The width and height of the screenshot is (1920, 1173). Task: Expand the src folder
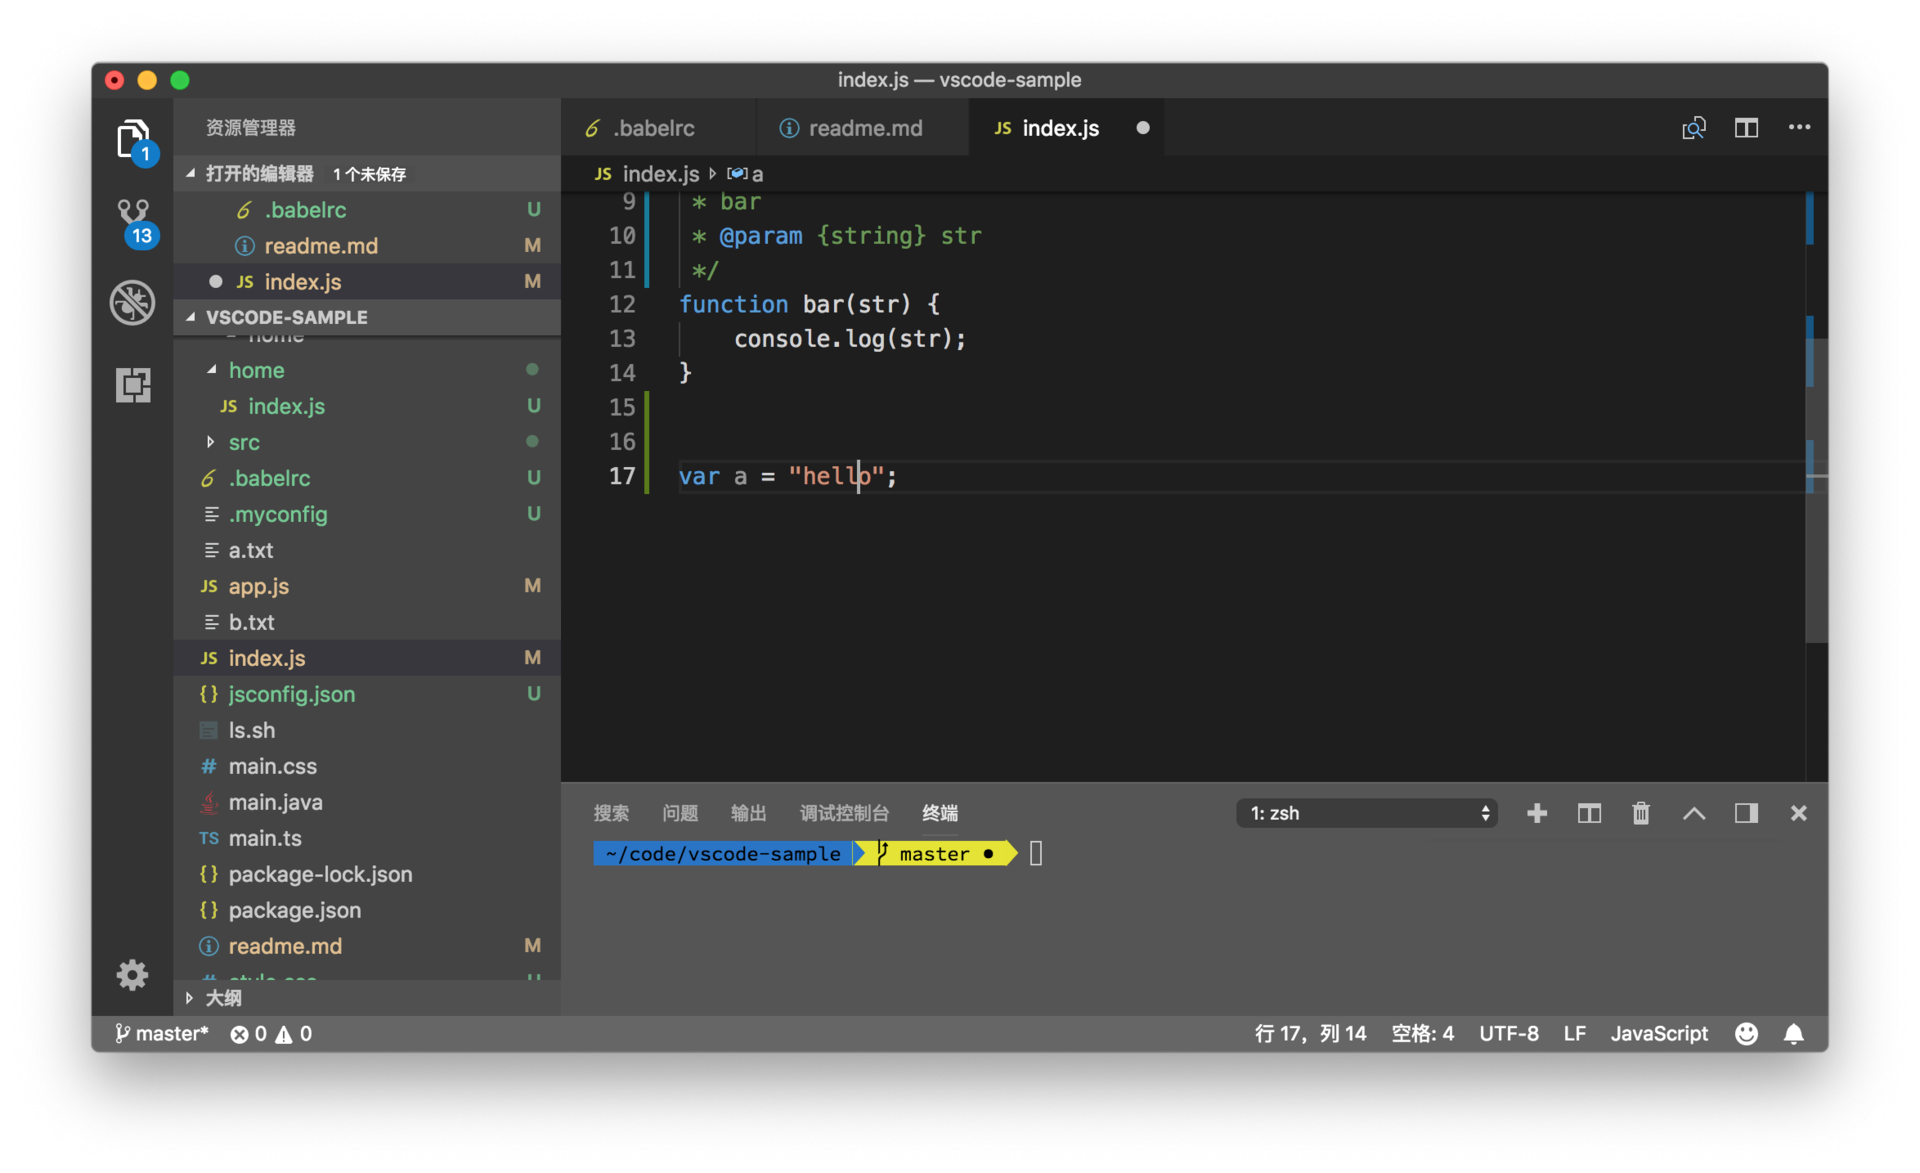tap(243, 442)
